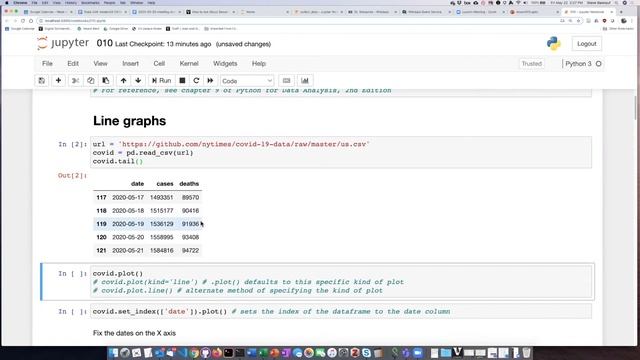Click the Out[2] output prompt
This screenshot has width=640, height=360.
pos(72,176)
